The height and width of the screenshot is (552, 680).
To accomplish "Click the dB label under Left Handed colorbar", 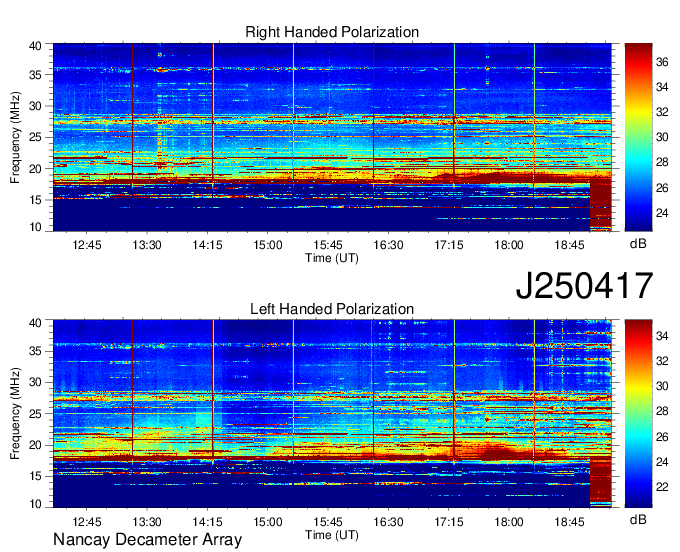I will [x=638, y=519].
